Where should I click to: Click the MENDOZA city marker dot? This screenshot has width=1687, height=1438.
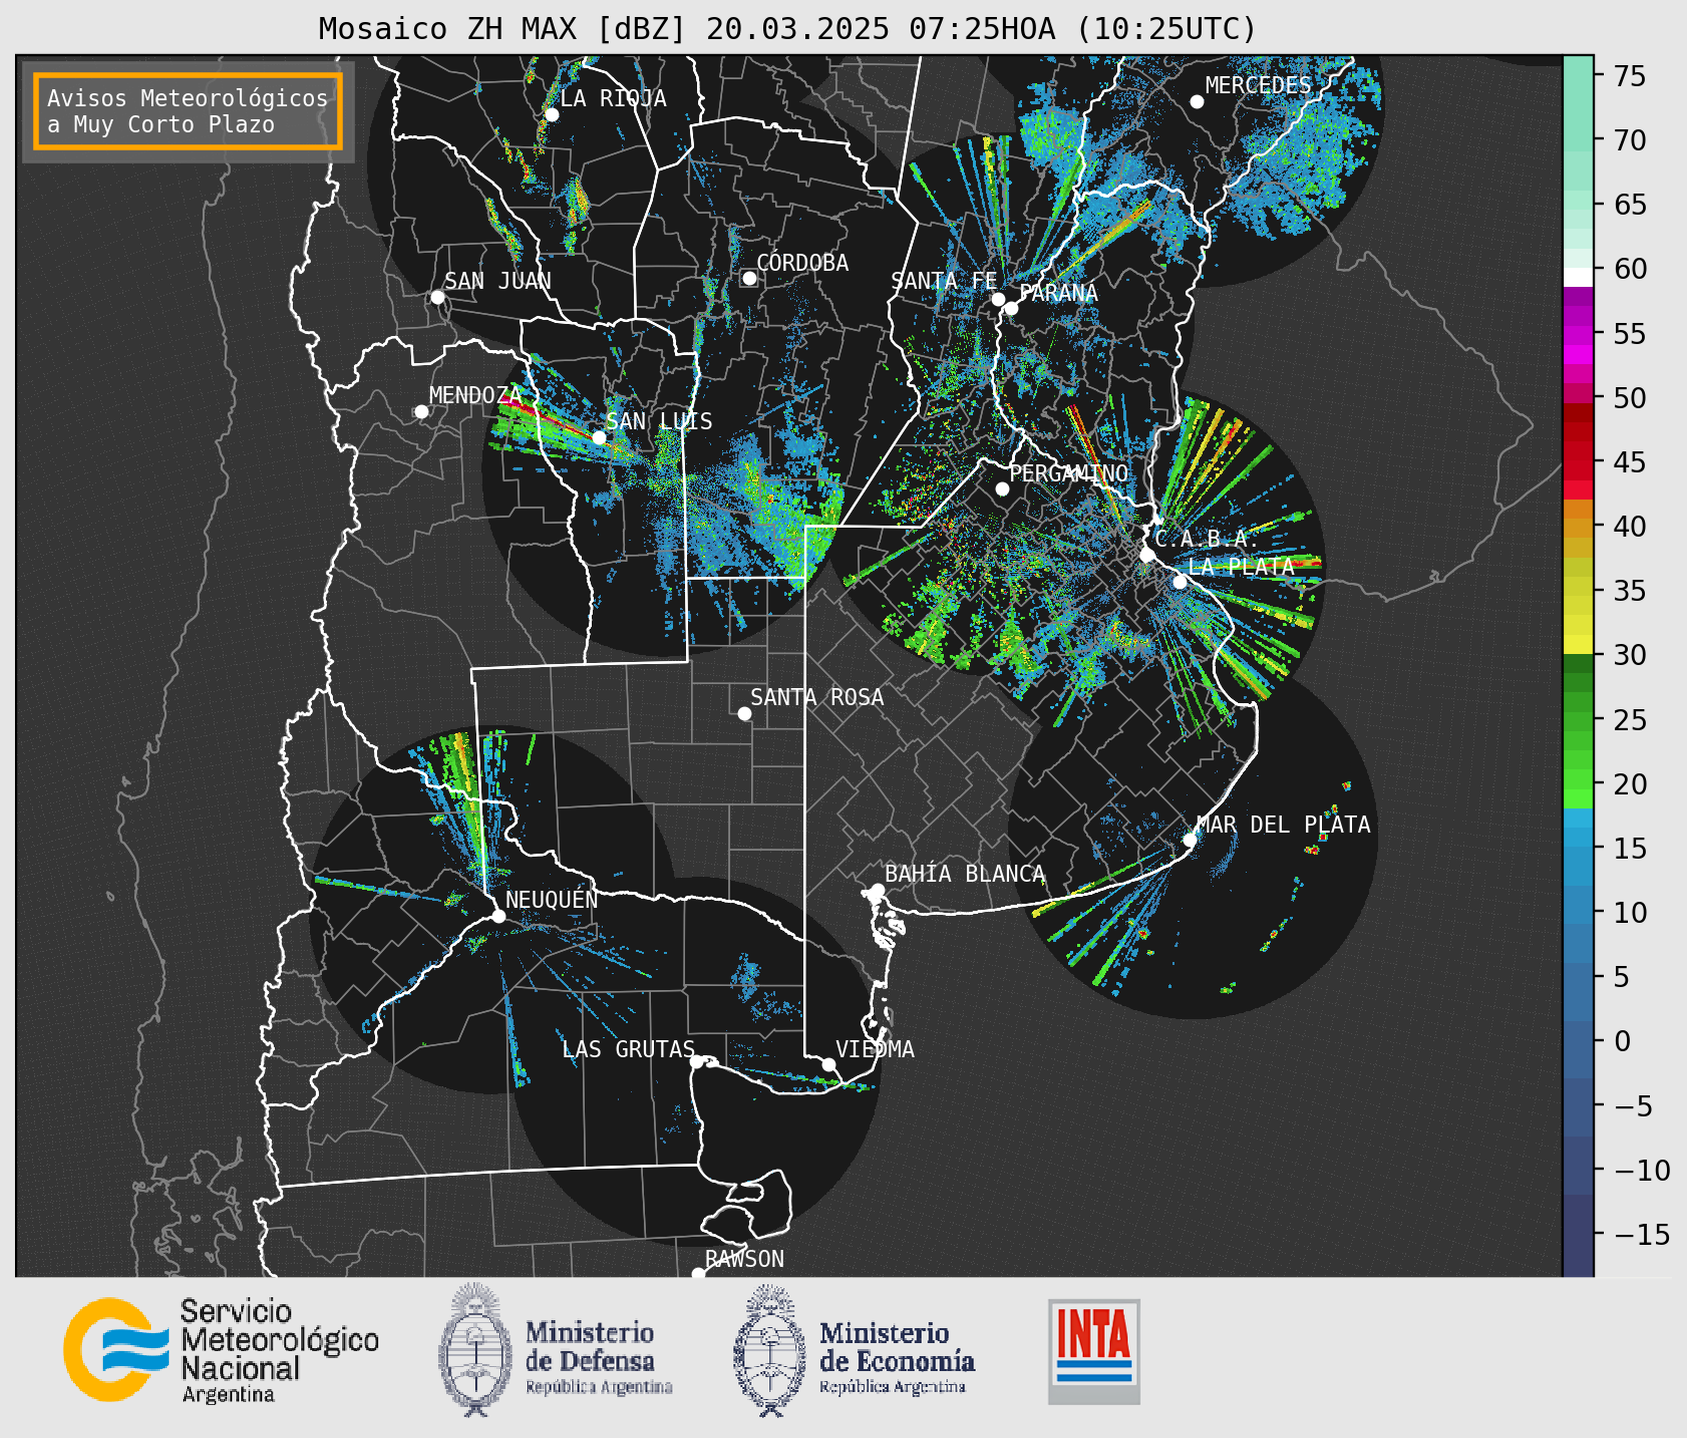(421, 412)
